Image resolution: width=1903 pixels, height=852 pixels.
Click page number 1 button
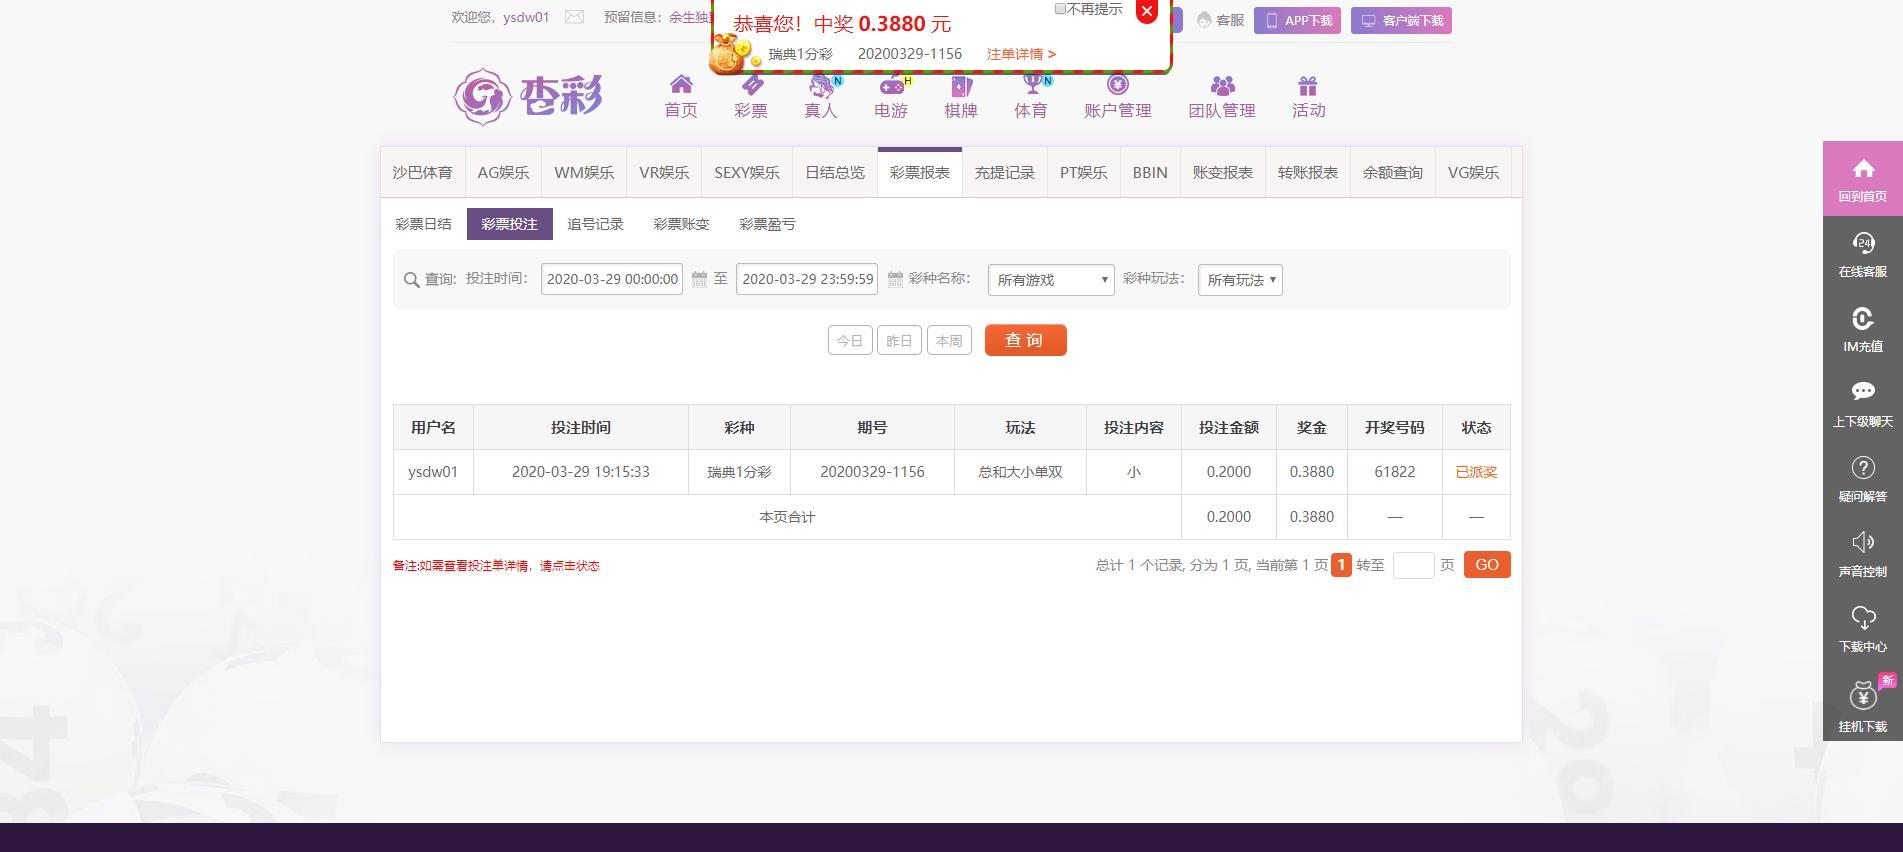1341,565
